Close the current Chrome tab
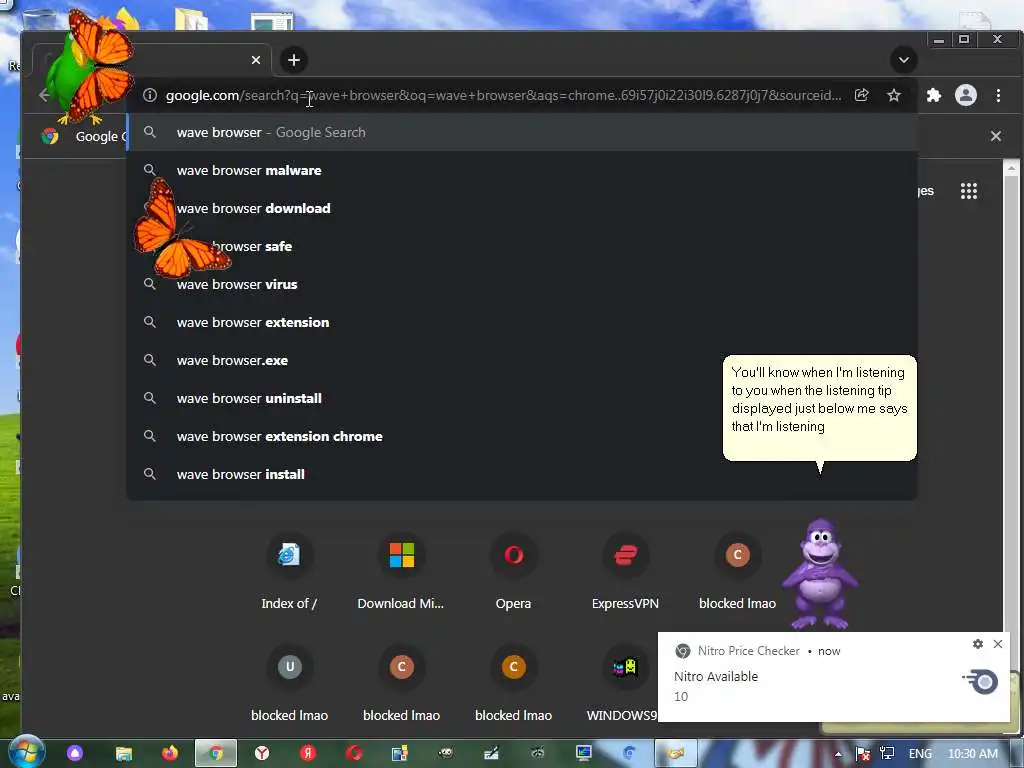Viewport: 1024px width, 768px height. (256, 60)
